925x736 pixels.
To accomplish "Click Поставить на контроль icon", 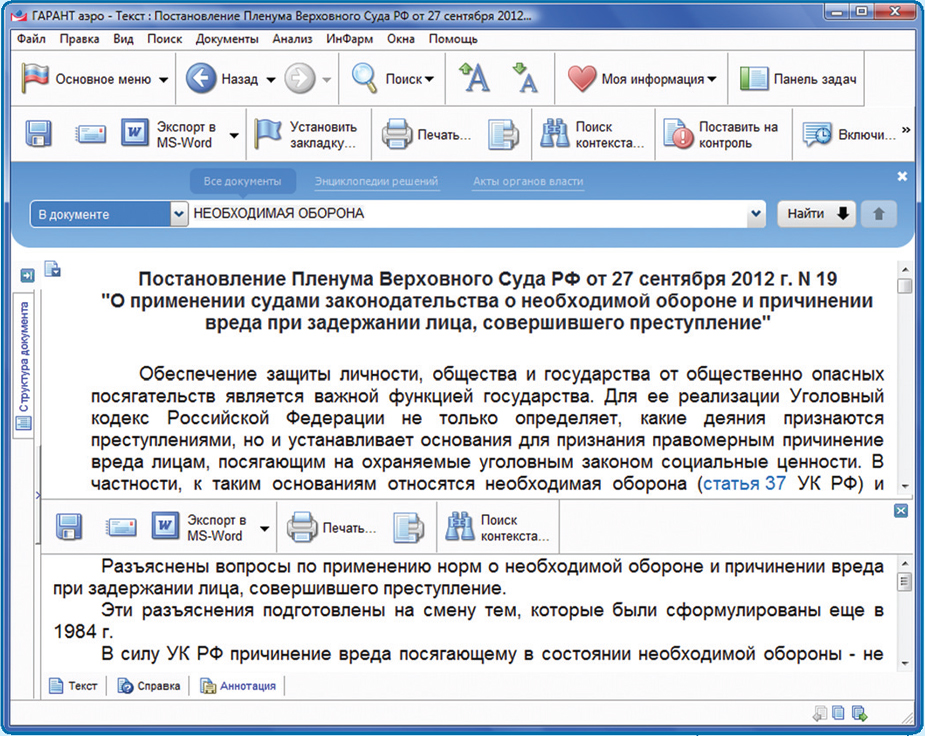I will pyautogui.click(x=679, y=134).
